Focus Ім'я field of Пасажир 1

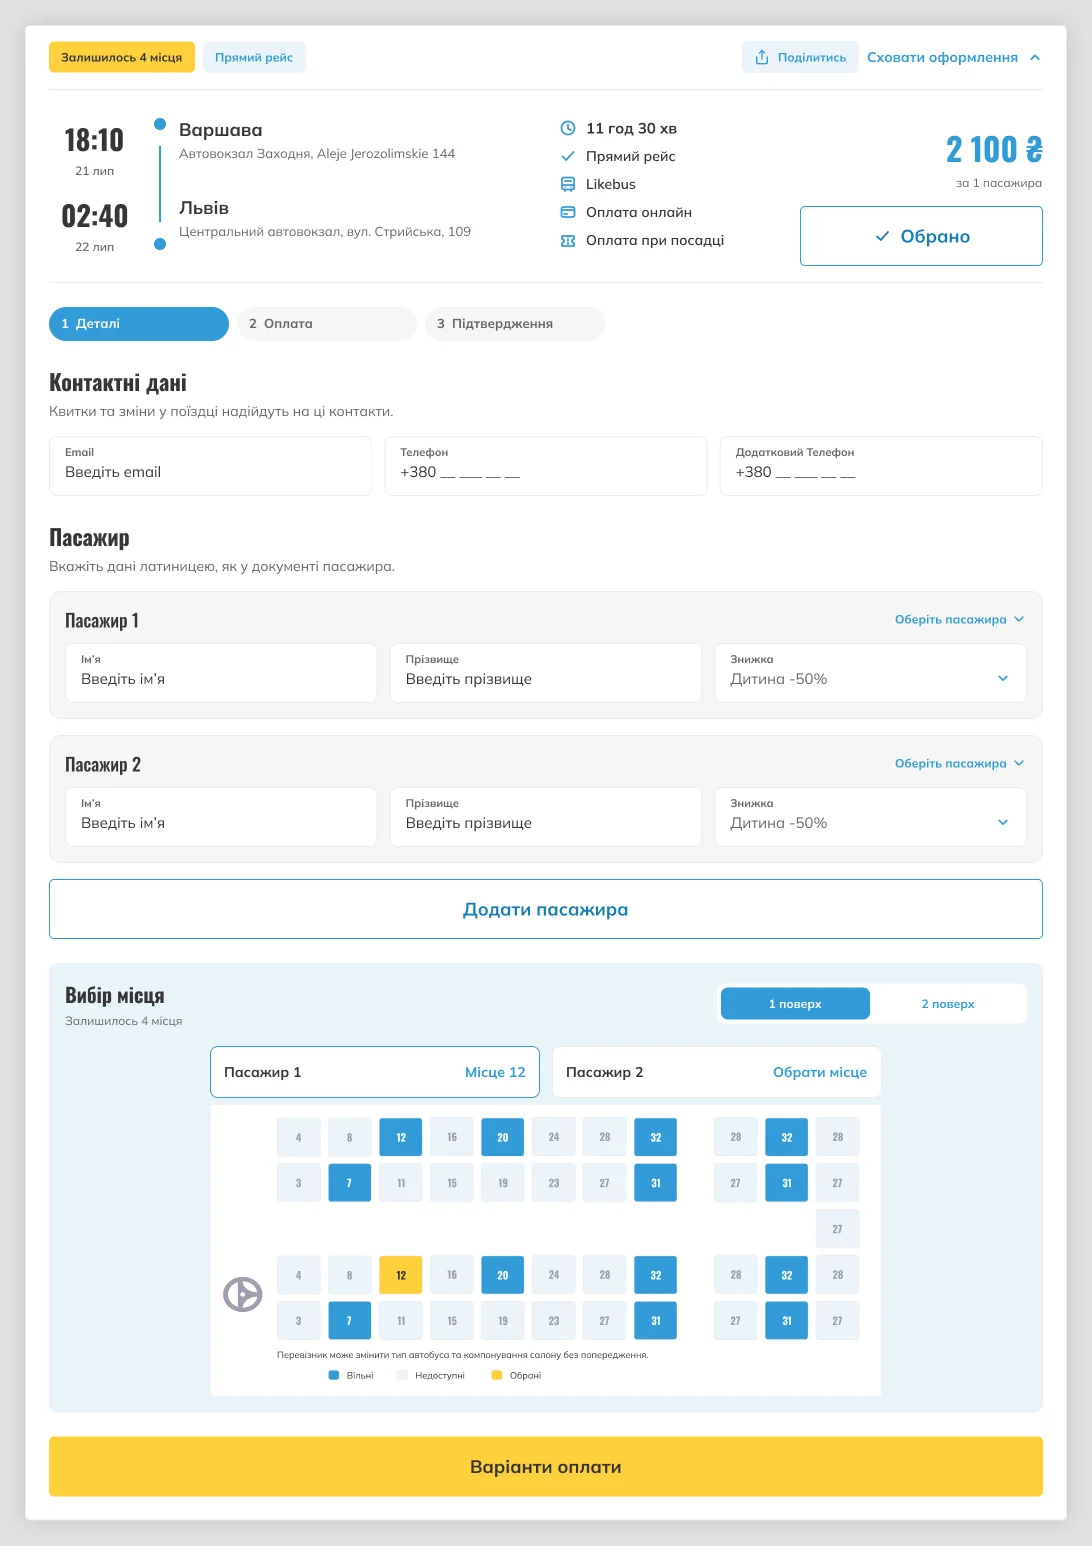point(221,673)
